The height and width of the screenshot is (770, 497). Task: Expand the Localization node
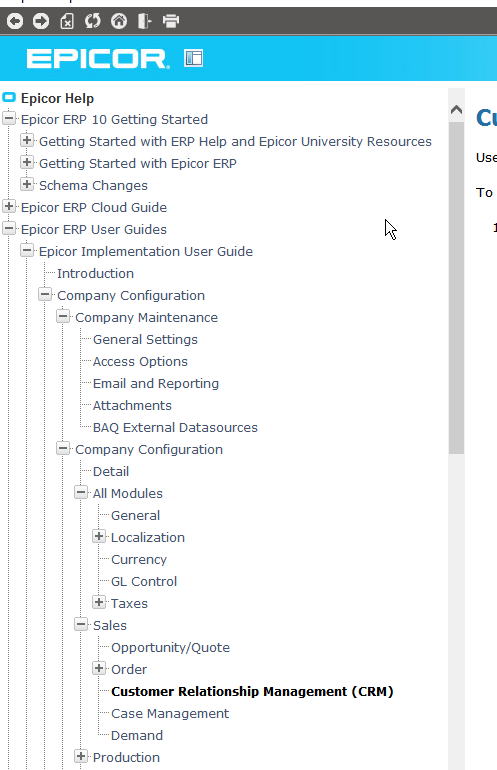pyautogui.click(x=99, y=536)
